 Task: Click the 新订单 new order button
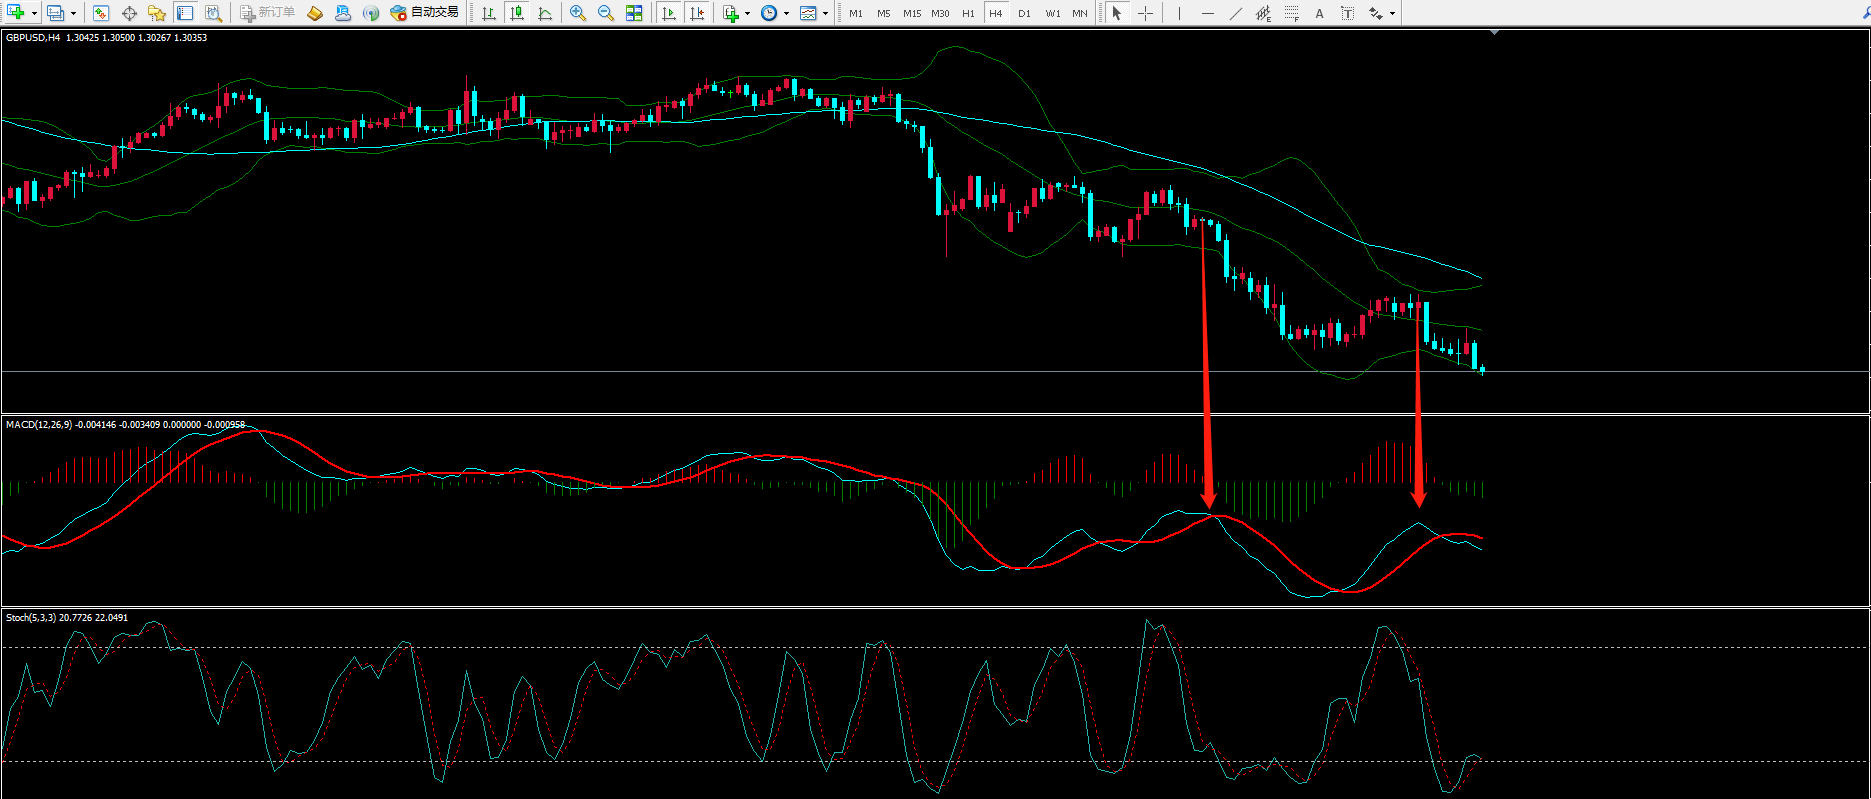(268, 13)
